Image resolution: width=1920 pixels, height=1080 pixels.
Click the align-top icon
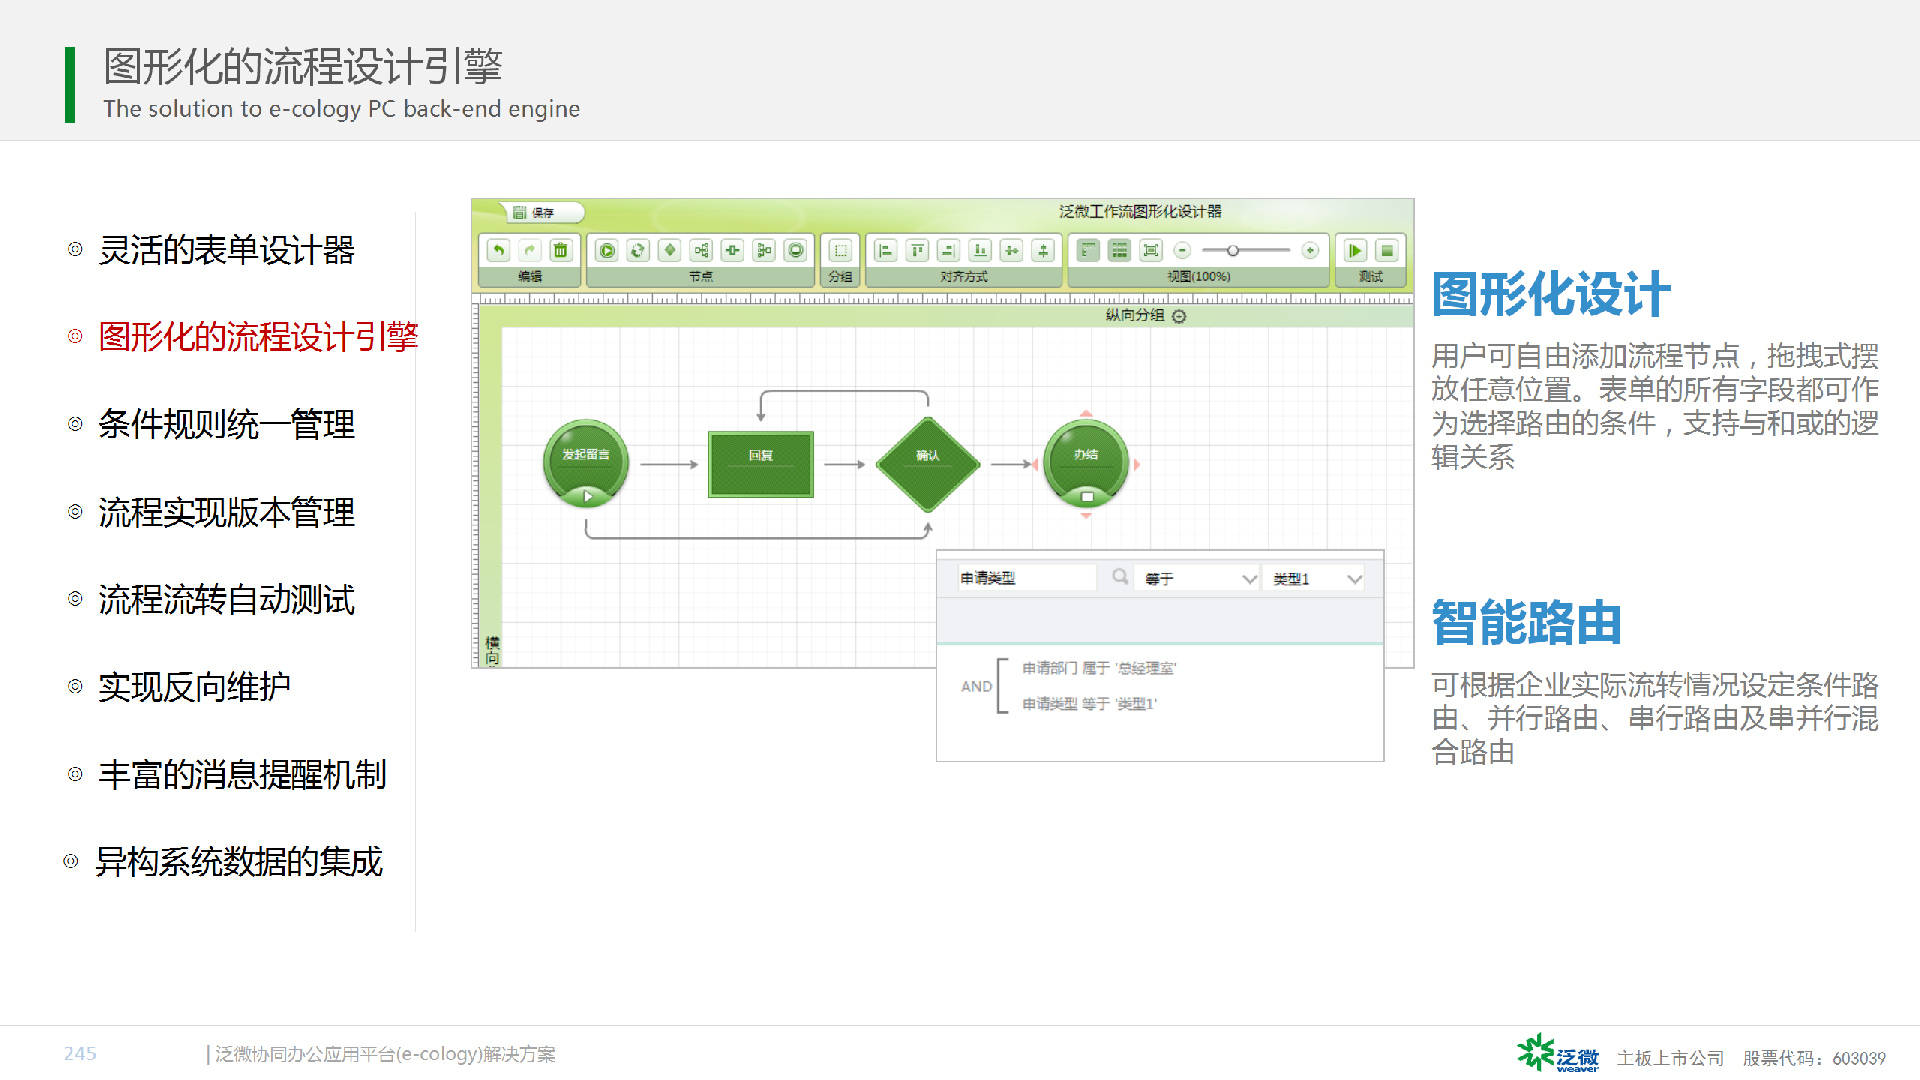[917, 250]
